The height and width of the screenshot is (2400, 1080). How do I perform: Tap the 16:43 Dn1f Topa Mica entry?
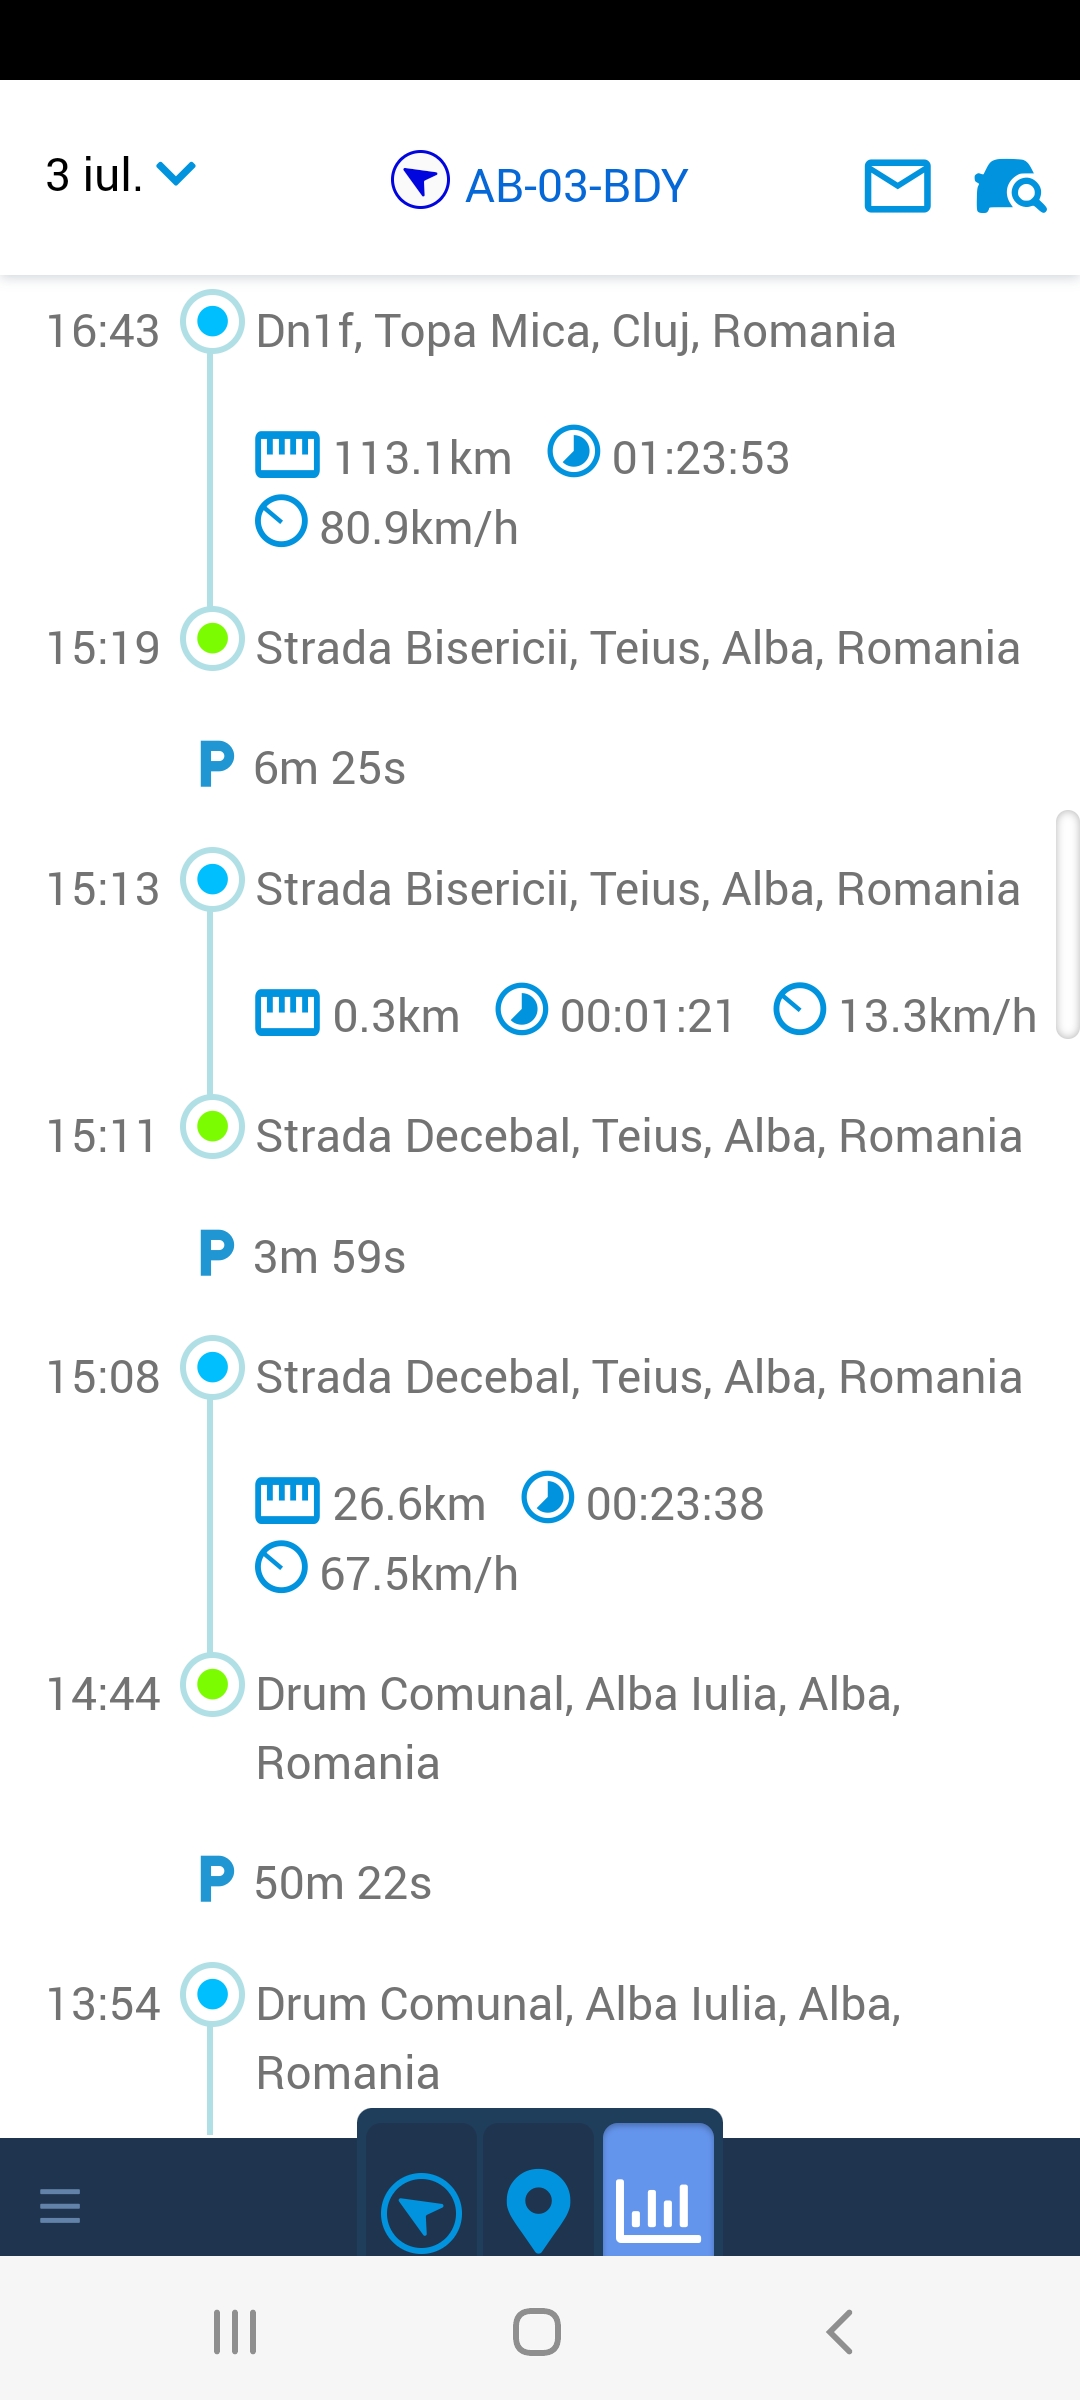[575, 331]
